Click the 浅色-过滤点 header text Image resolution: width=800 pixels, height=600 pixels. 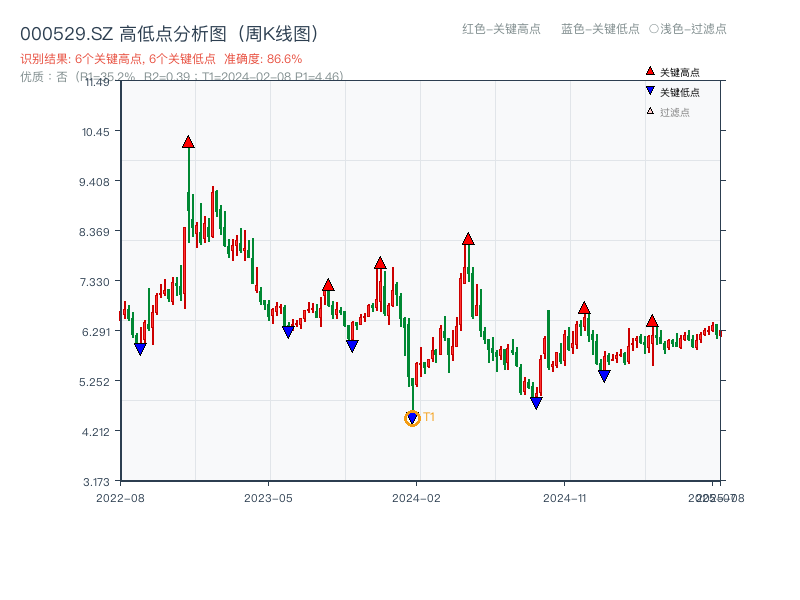[693, 29]
